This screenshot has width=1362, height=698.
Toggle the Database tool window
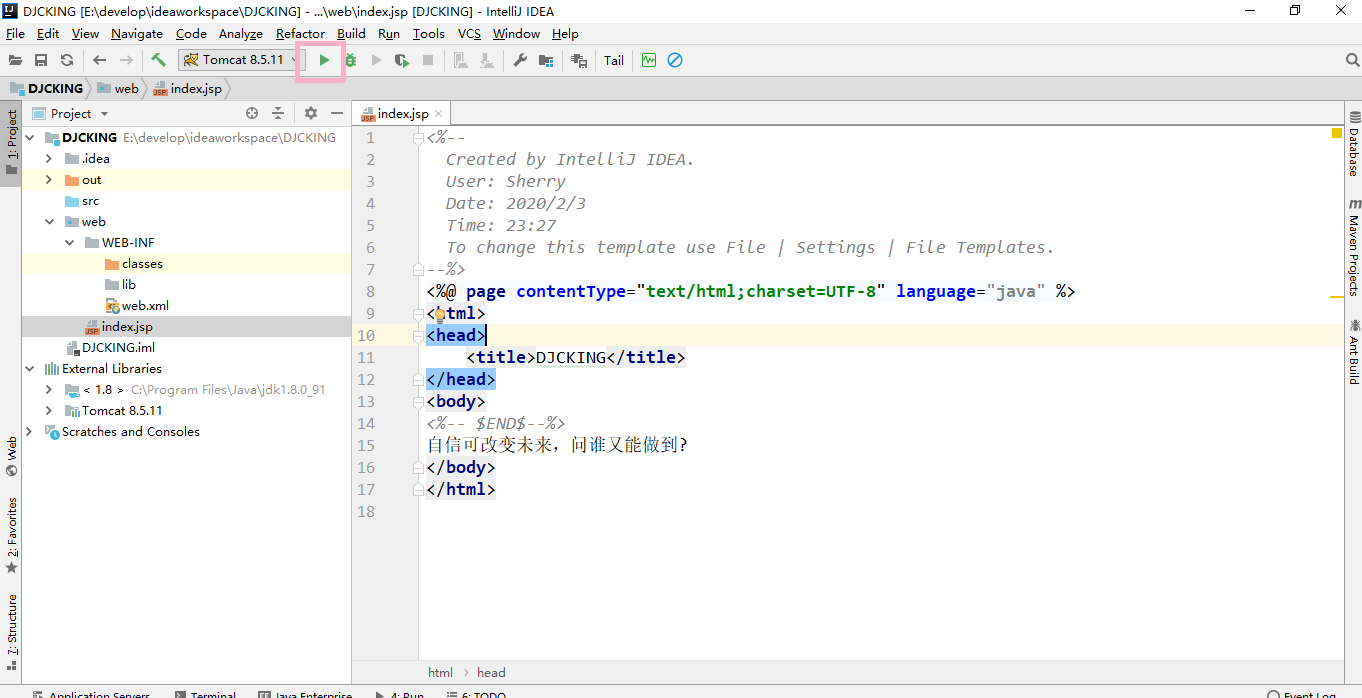click(1353, 144)
